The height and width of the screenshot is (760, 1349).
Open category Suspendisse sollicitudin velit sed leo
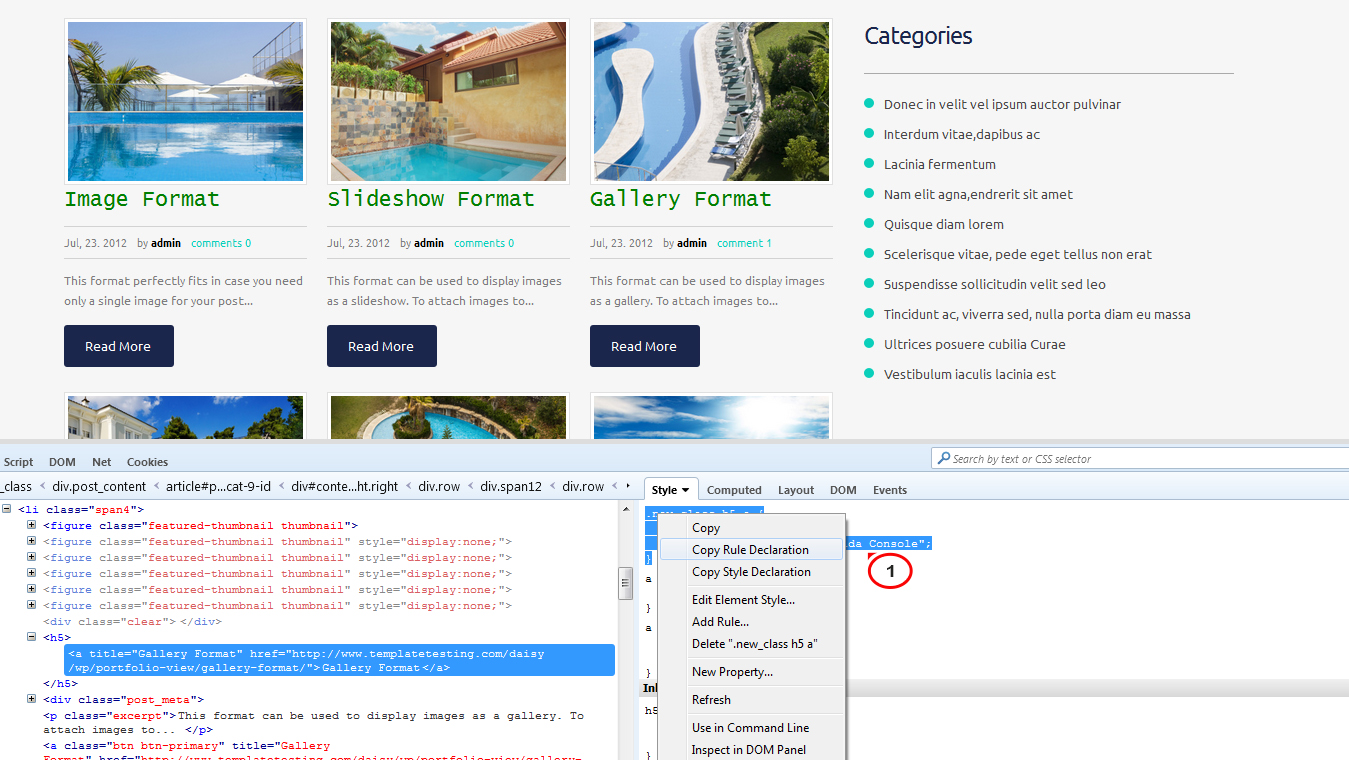(995, 284)
